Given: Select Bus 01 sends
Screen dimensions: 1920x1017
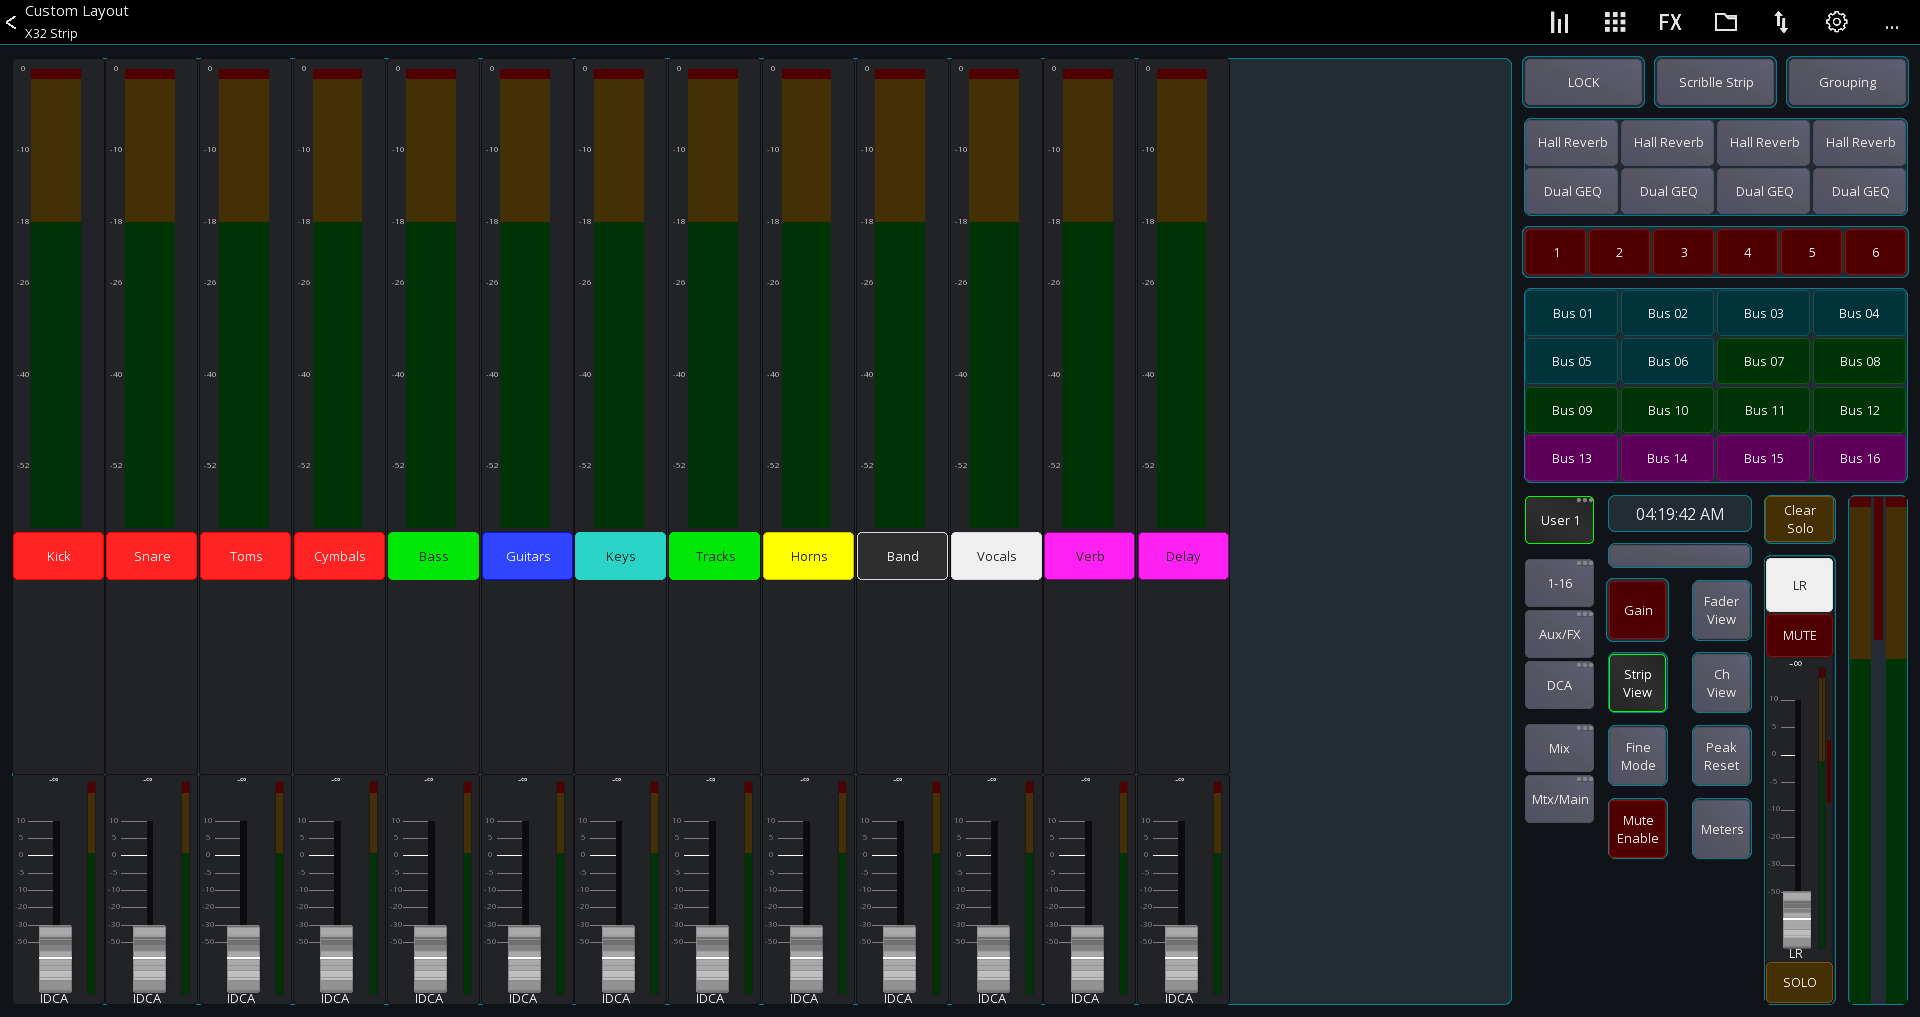Looking at the screenshot, I should pos(1572,313).
